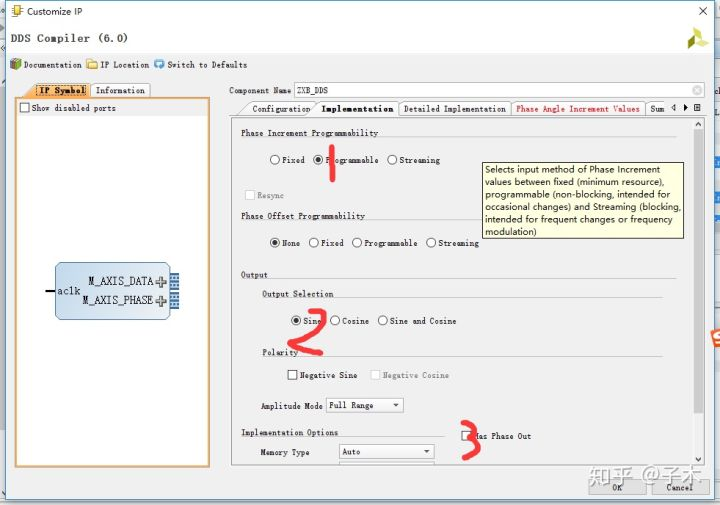The width and height of the screenshot is (720, 505).
Task: Open the Detailed Implementation tab
Action: (455, 109)
